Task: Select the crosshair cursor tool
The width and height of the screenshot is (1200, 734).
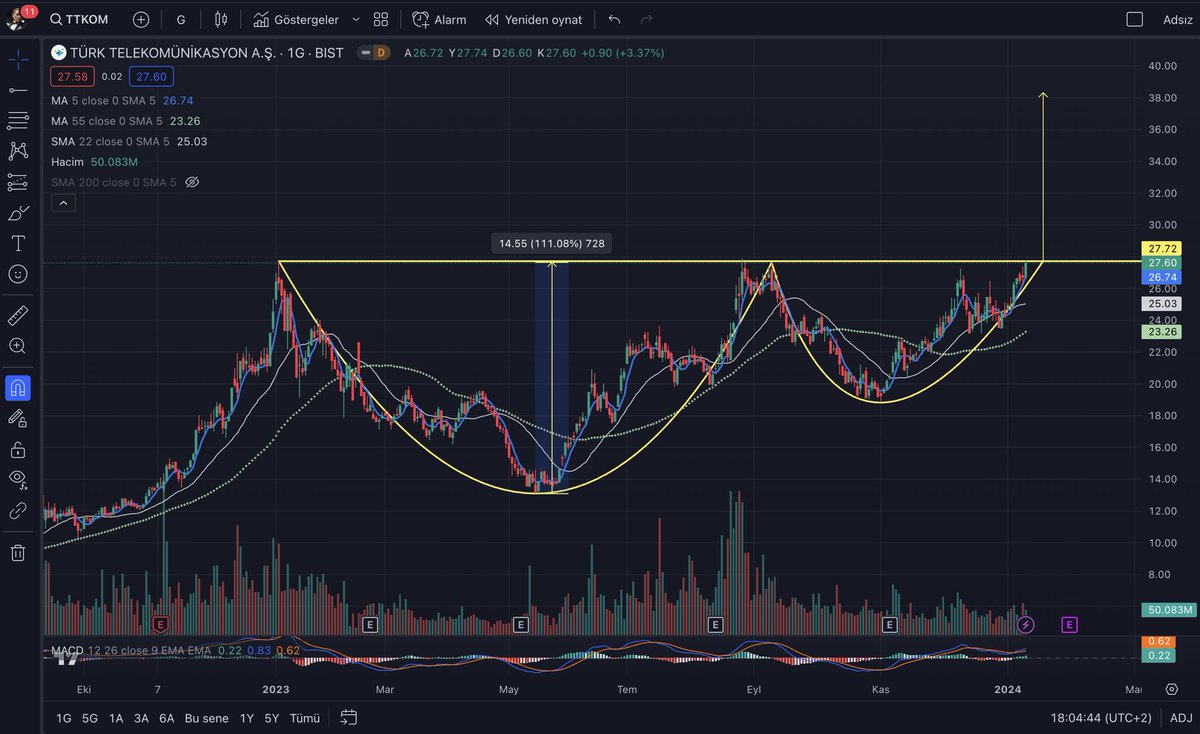Action: pos(18,59)
